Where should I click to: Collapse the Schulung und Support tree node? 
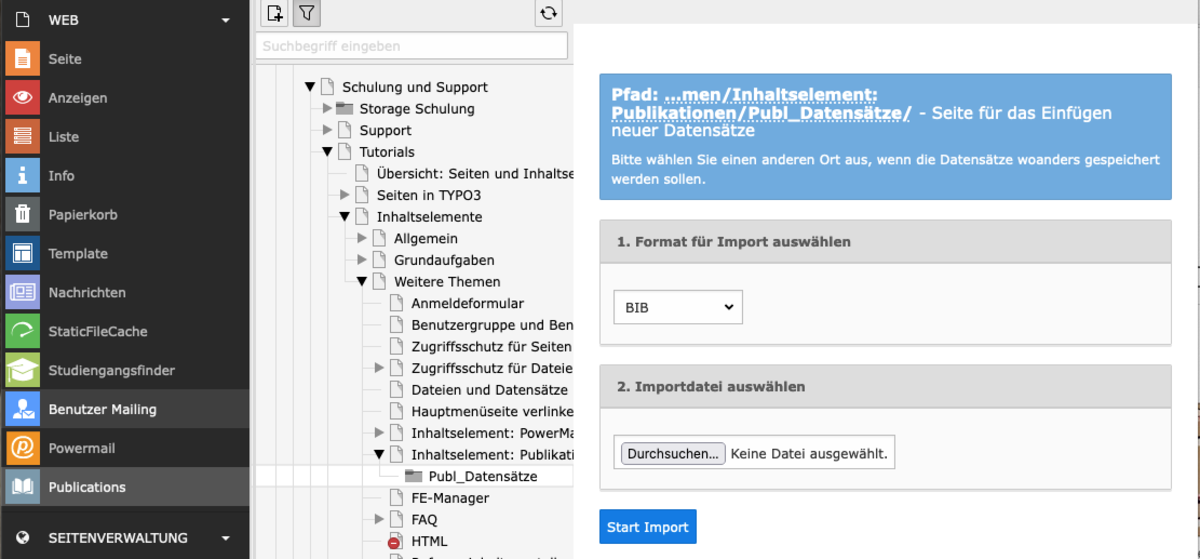(310, 88)
